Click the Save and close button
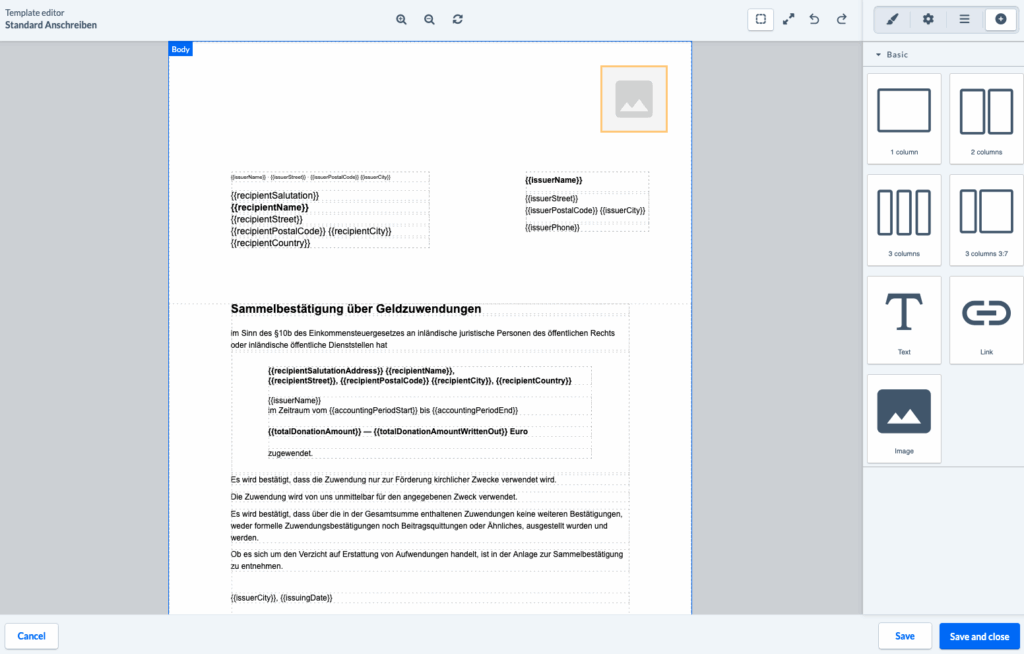Image resolution: width=1024 pixels, height=654 pixels. [x=978, y=636]
